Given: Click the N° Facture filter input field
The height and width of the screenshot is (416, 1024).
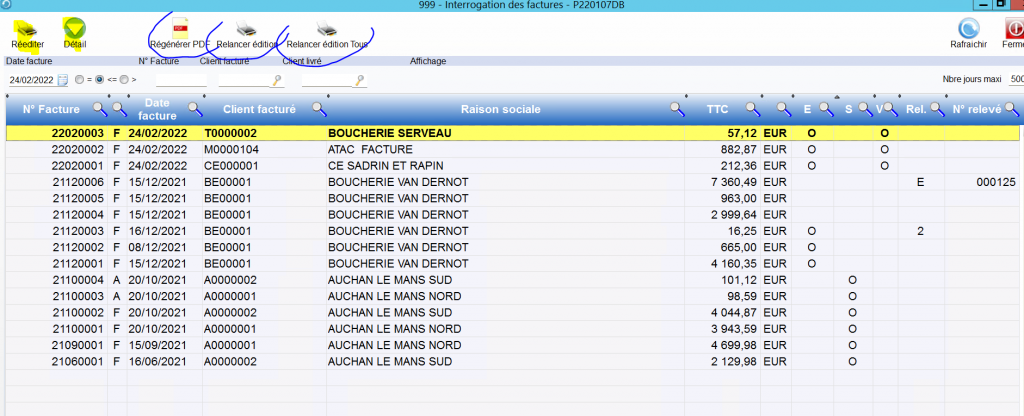Looking at the screenshot, I should 180,79.
